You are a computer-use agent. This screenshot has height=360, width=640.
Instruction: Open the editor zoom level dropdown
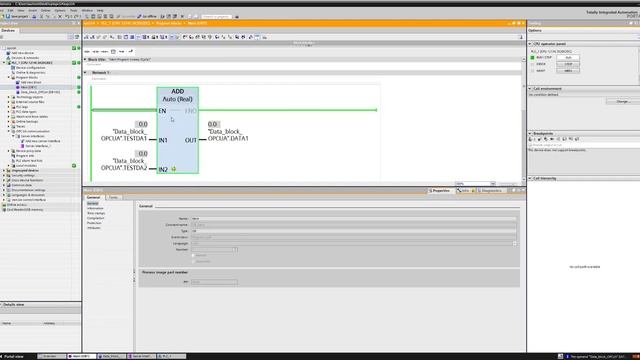[x=493, y=184]
